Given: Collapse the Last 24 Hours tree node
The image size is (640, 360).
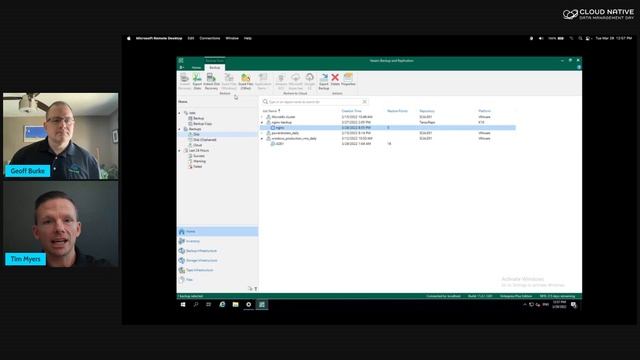Looking at the screenshot, I should click(180, 151).
